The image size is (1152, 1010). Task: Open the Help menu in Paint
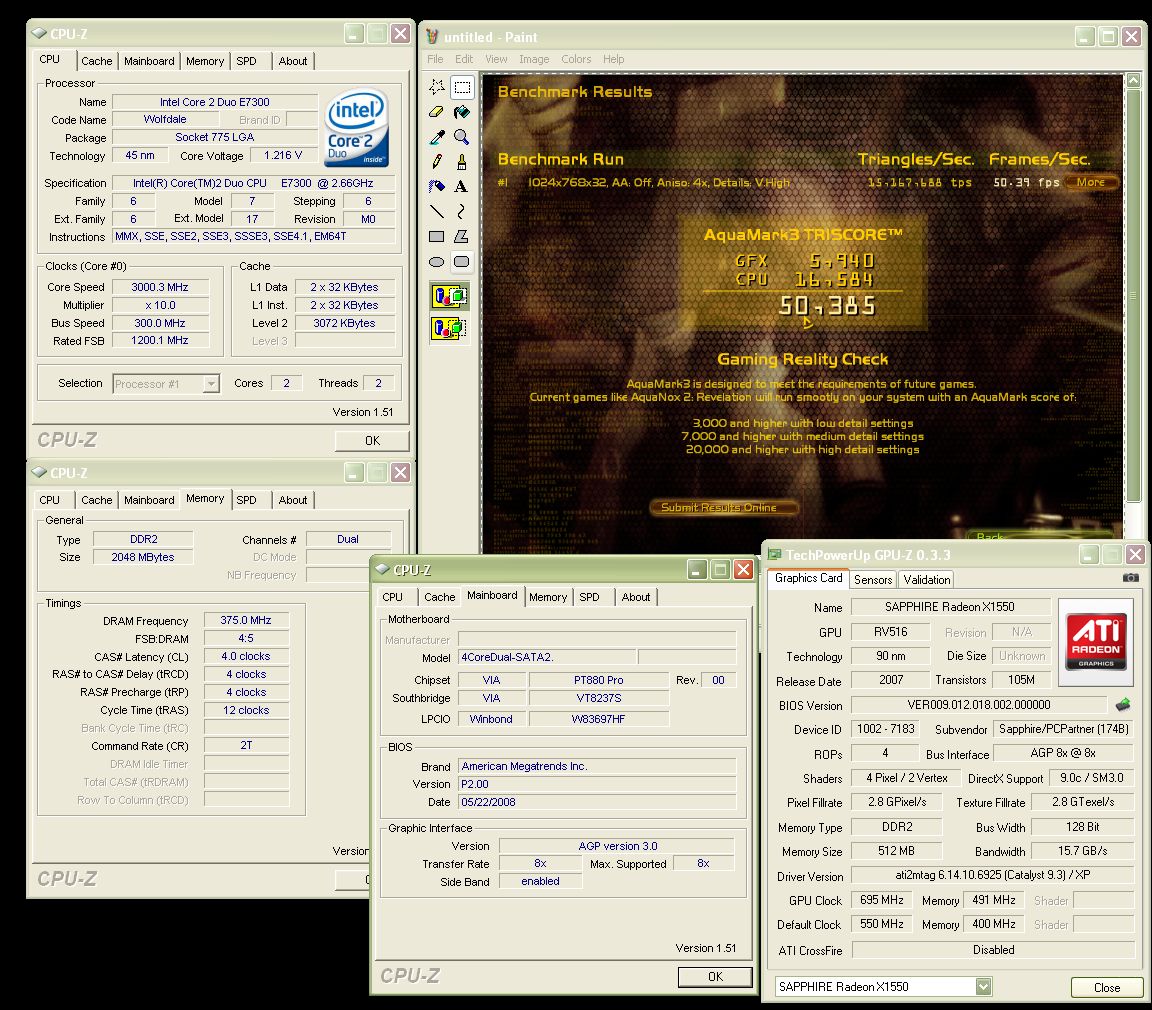tap(613, 59)
